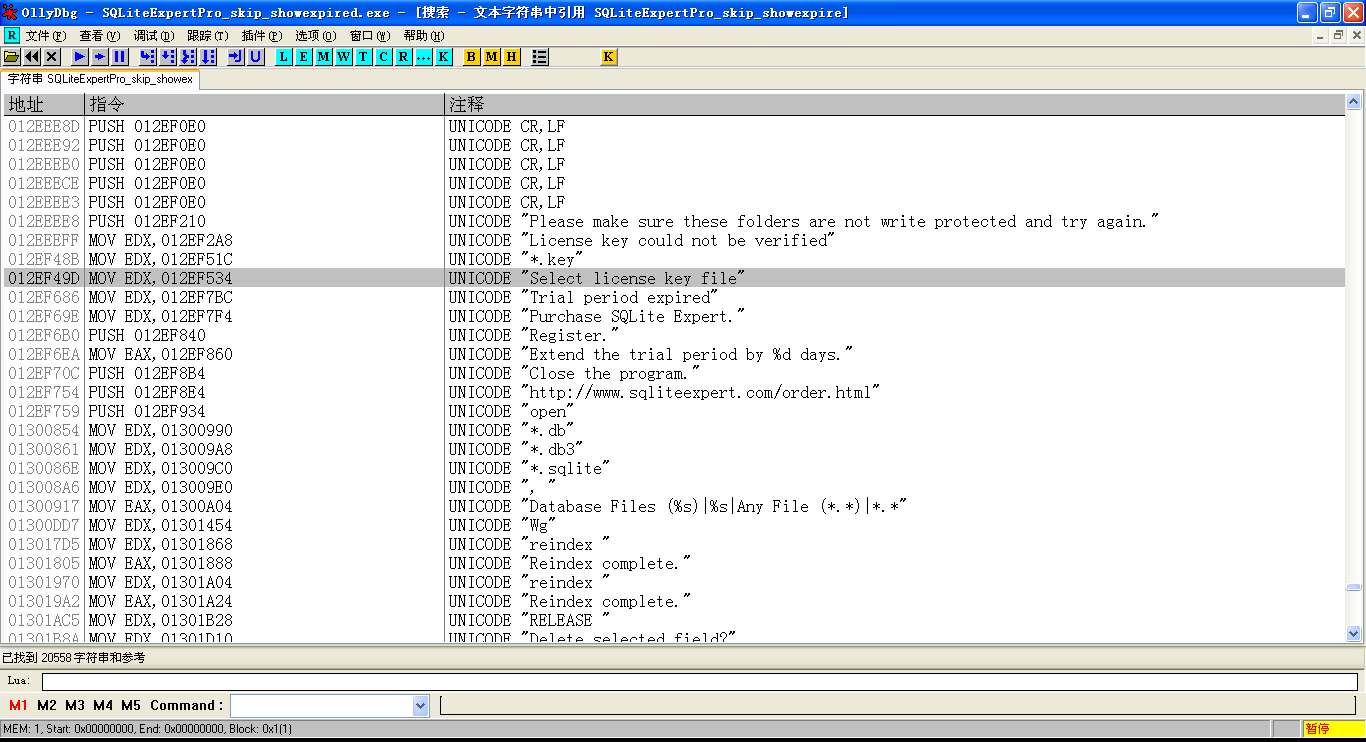Viewport: 1366px width, 742px height.
Task: Open the 选项(O) menu
Action: click(x=316, y=36)
